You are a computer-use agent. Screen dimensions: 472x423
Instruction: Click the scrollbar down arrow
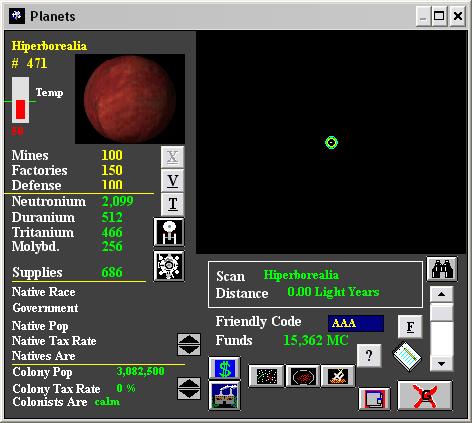tap(441, 363)
